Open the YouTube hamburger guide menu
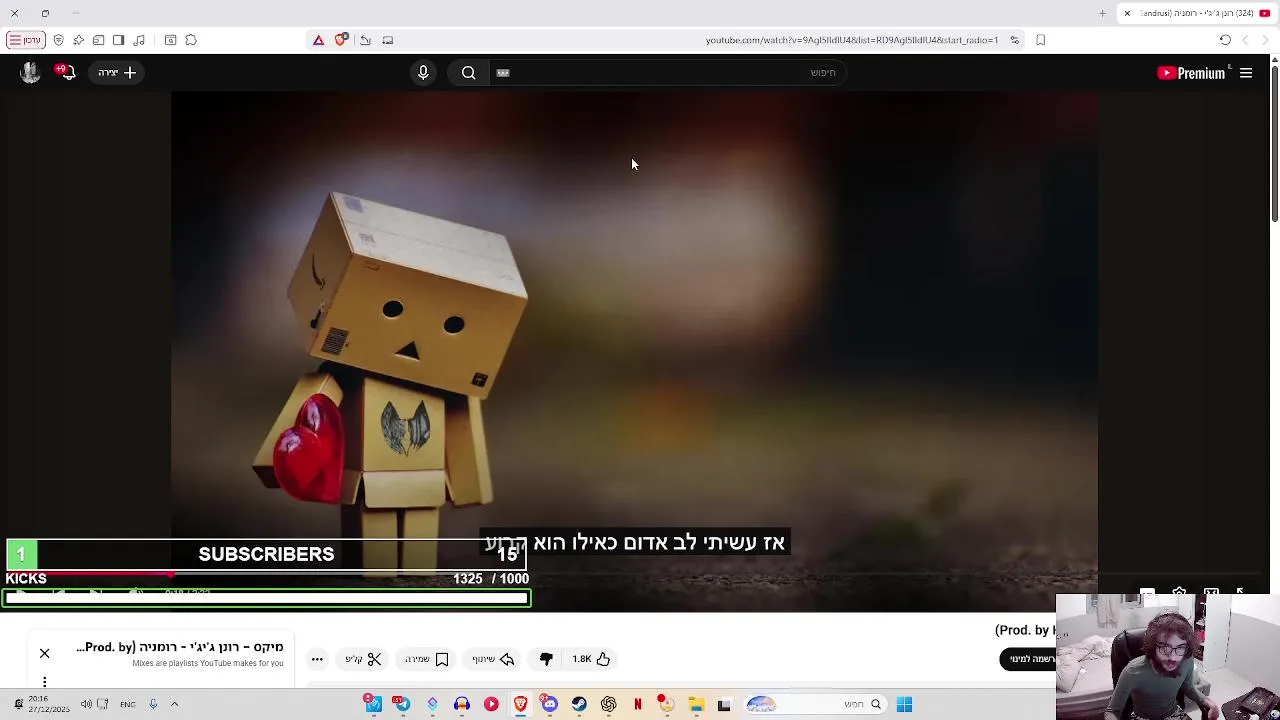This screenshot has width=1280, height=720. point(1246,73)
